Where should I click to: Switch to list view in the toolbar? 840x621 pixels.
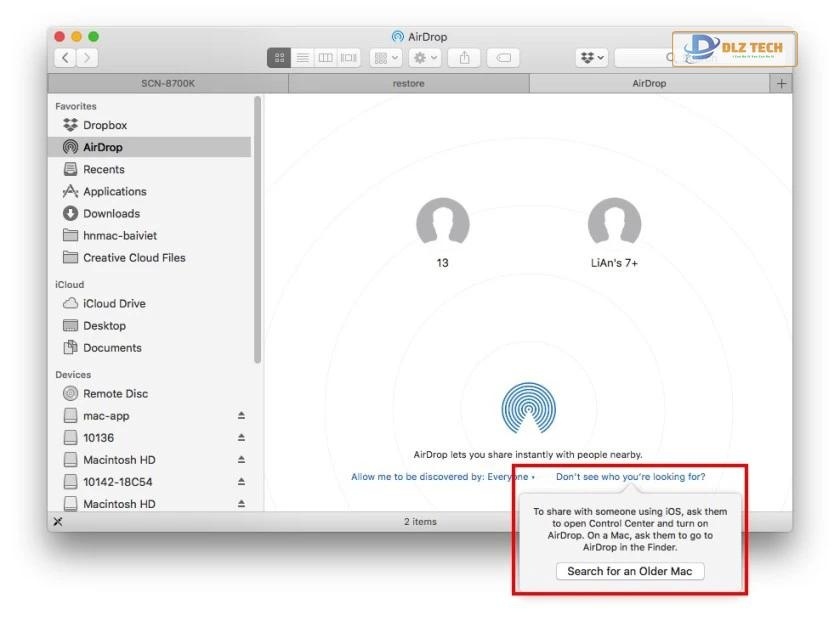coord(301,57)
